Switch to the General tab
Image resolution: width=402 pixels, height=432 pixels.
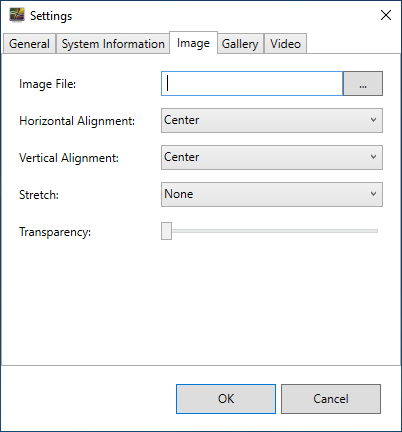pos(29,44)
